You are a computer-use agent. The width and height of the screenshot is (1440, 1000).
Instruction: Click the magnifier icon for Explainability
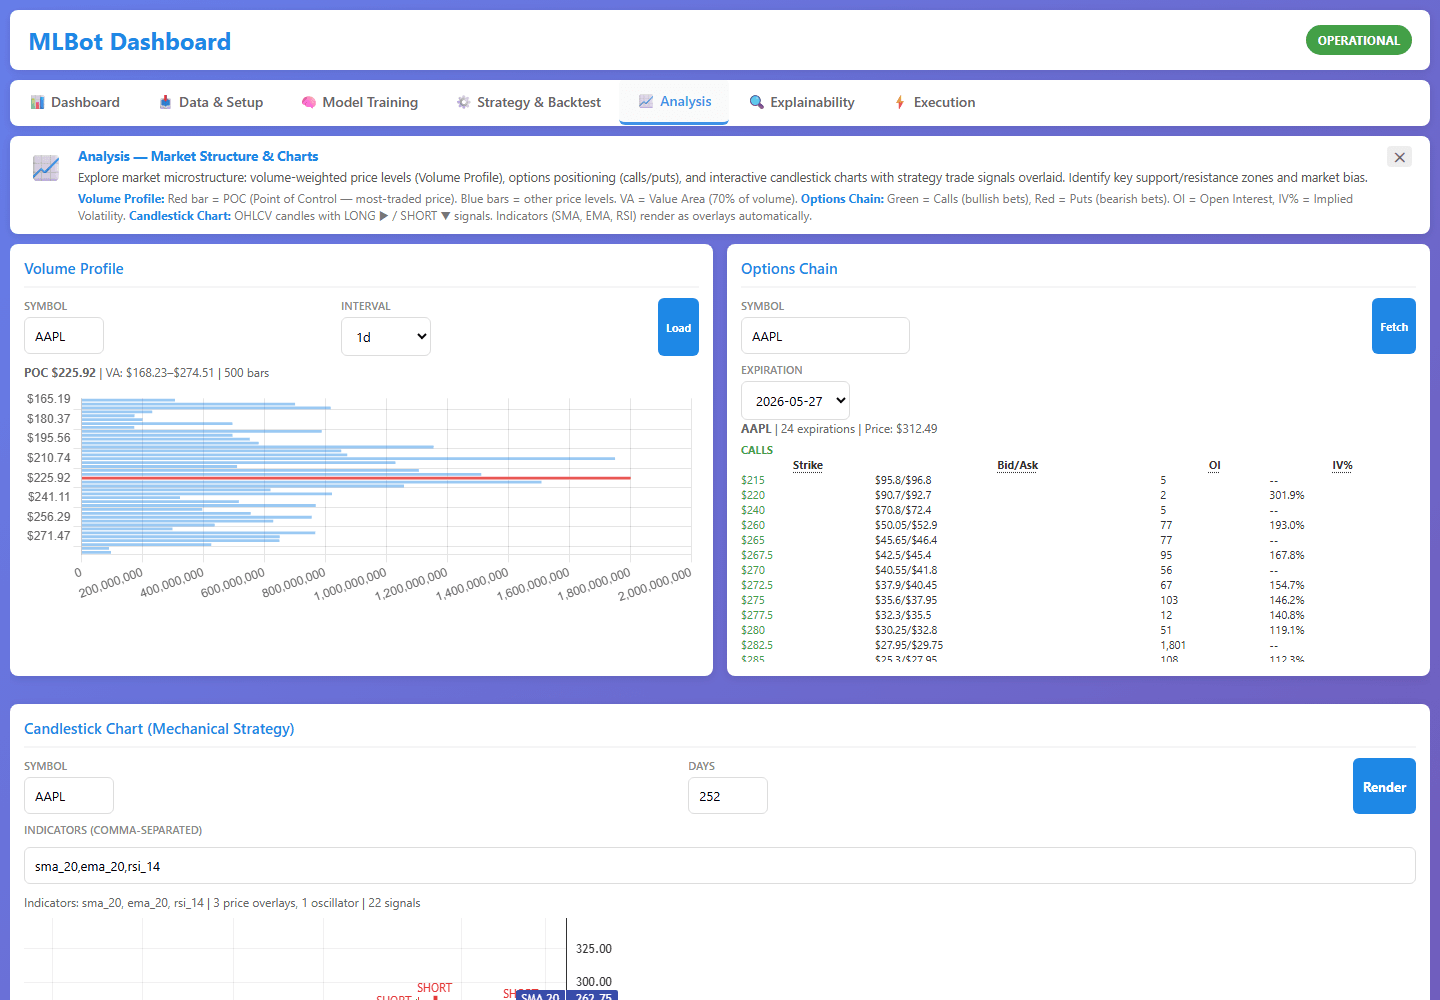click(x=757, y=102)
